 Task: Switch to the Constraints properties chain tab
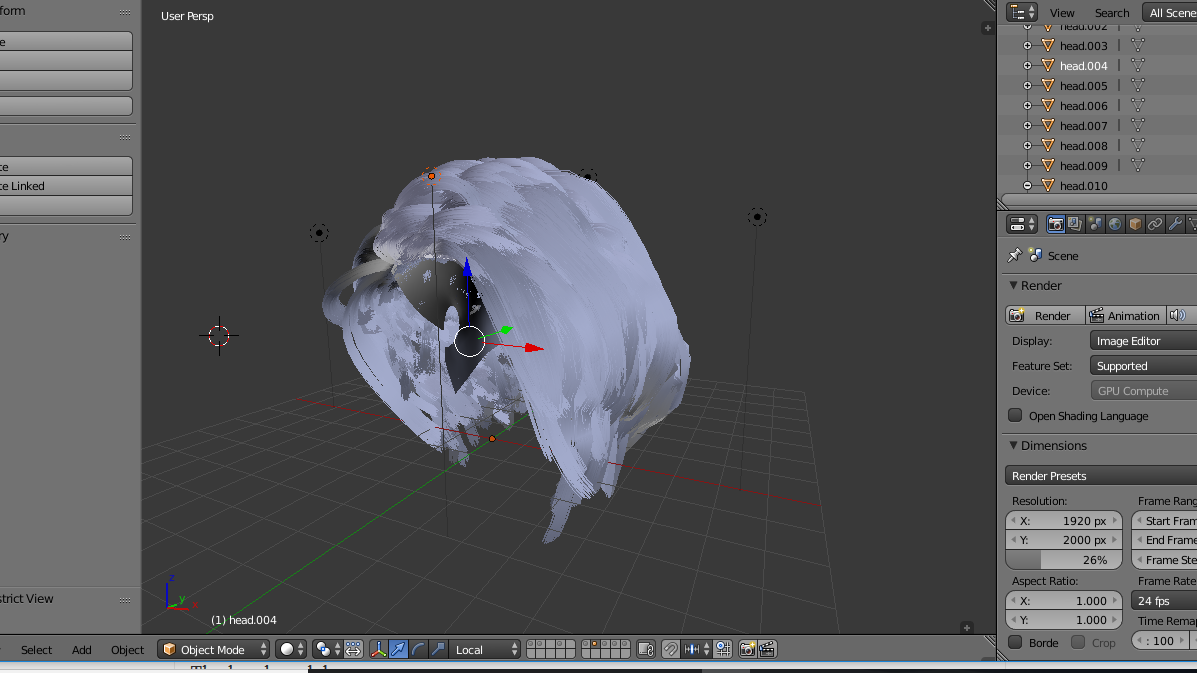click(1154, 224)
